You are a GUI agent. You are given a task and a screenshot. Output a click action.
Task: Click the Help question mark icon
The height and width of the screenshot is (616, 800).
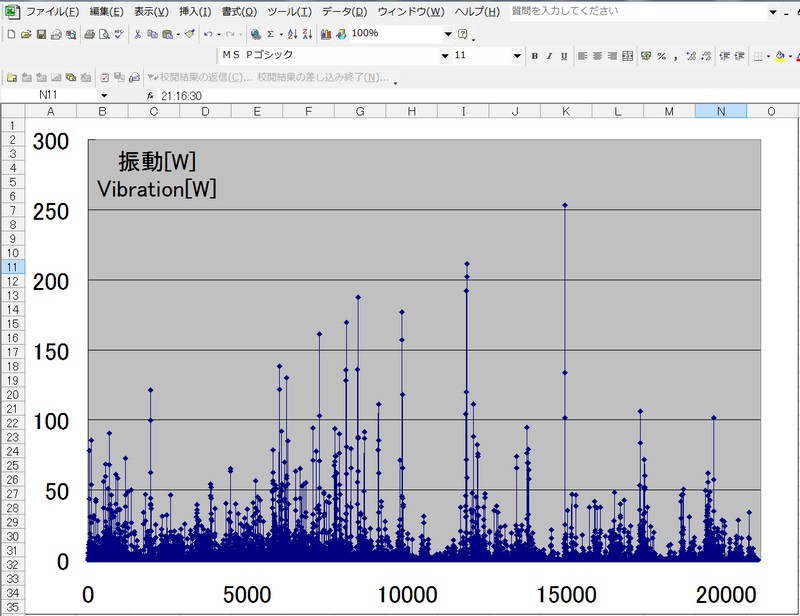point(462,34)
